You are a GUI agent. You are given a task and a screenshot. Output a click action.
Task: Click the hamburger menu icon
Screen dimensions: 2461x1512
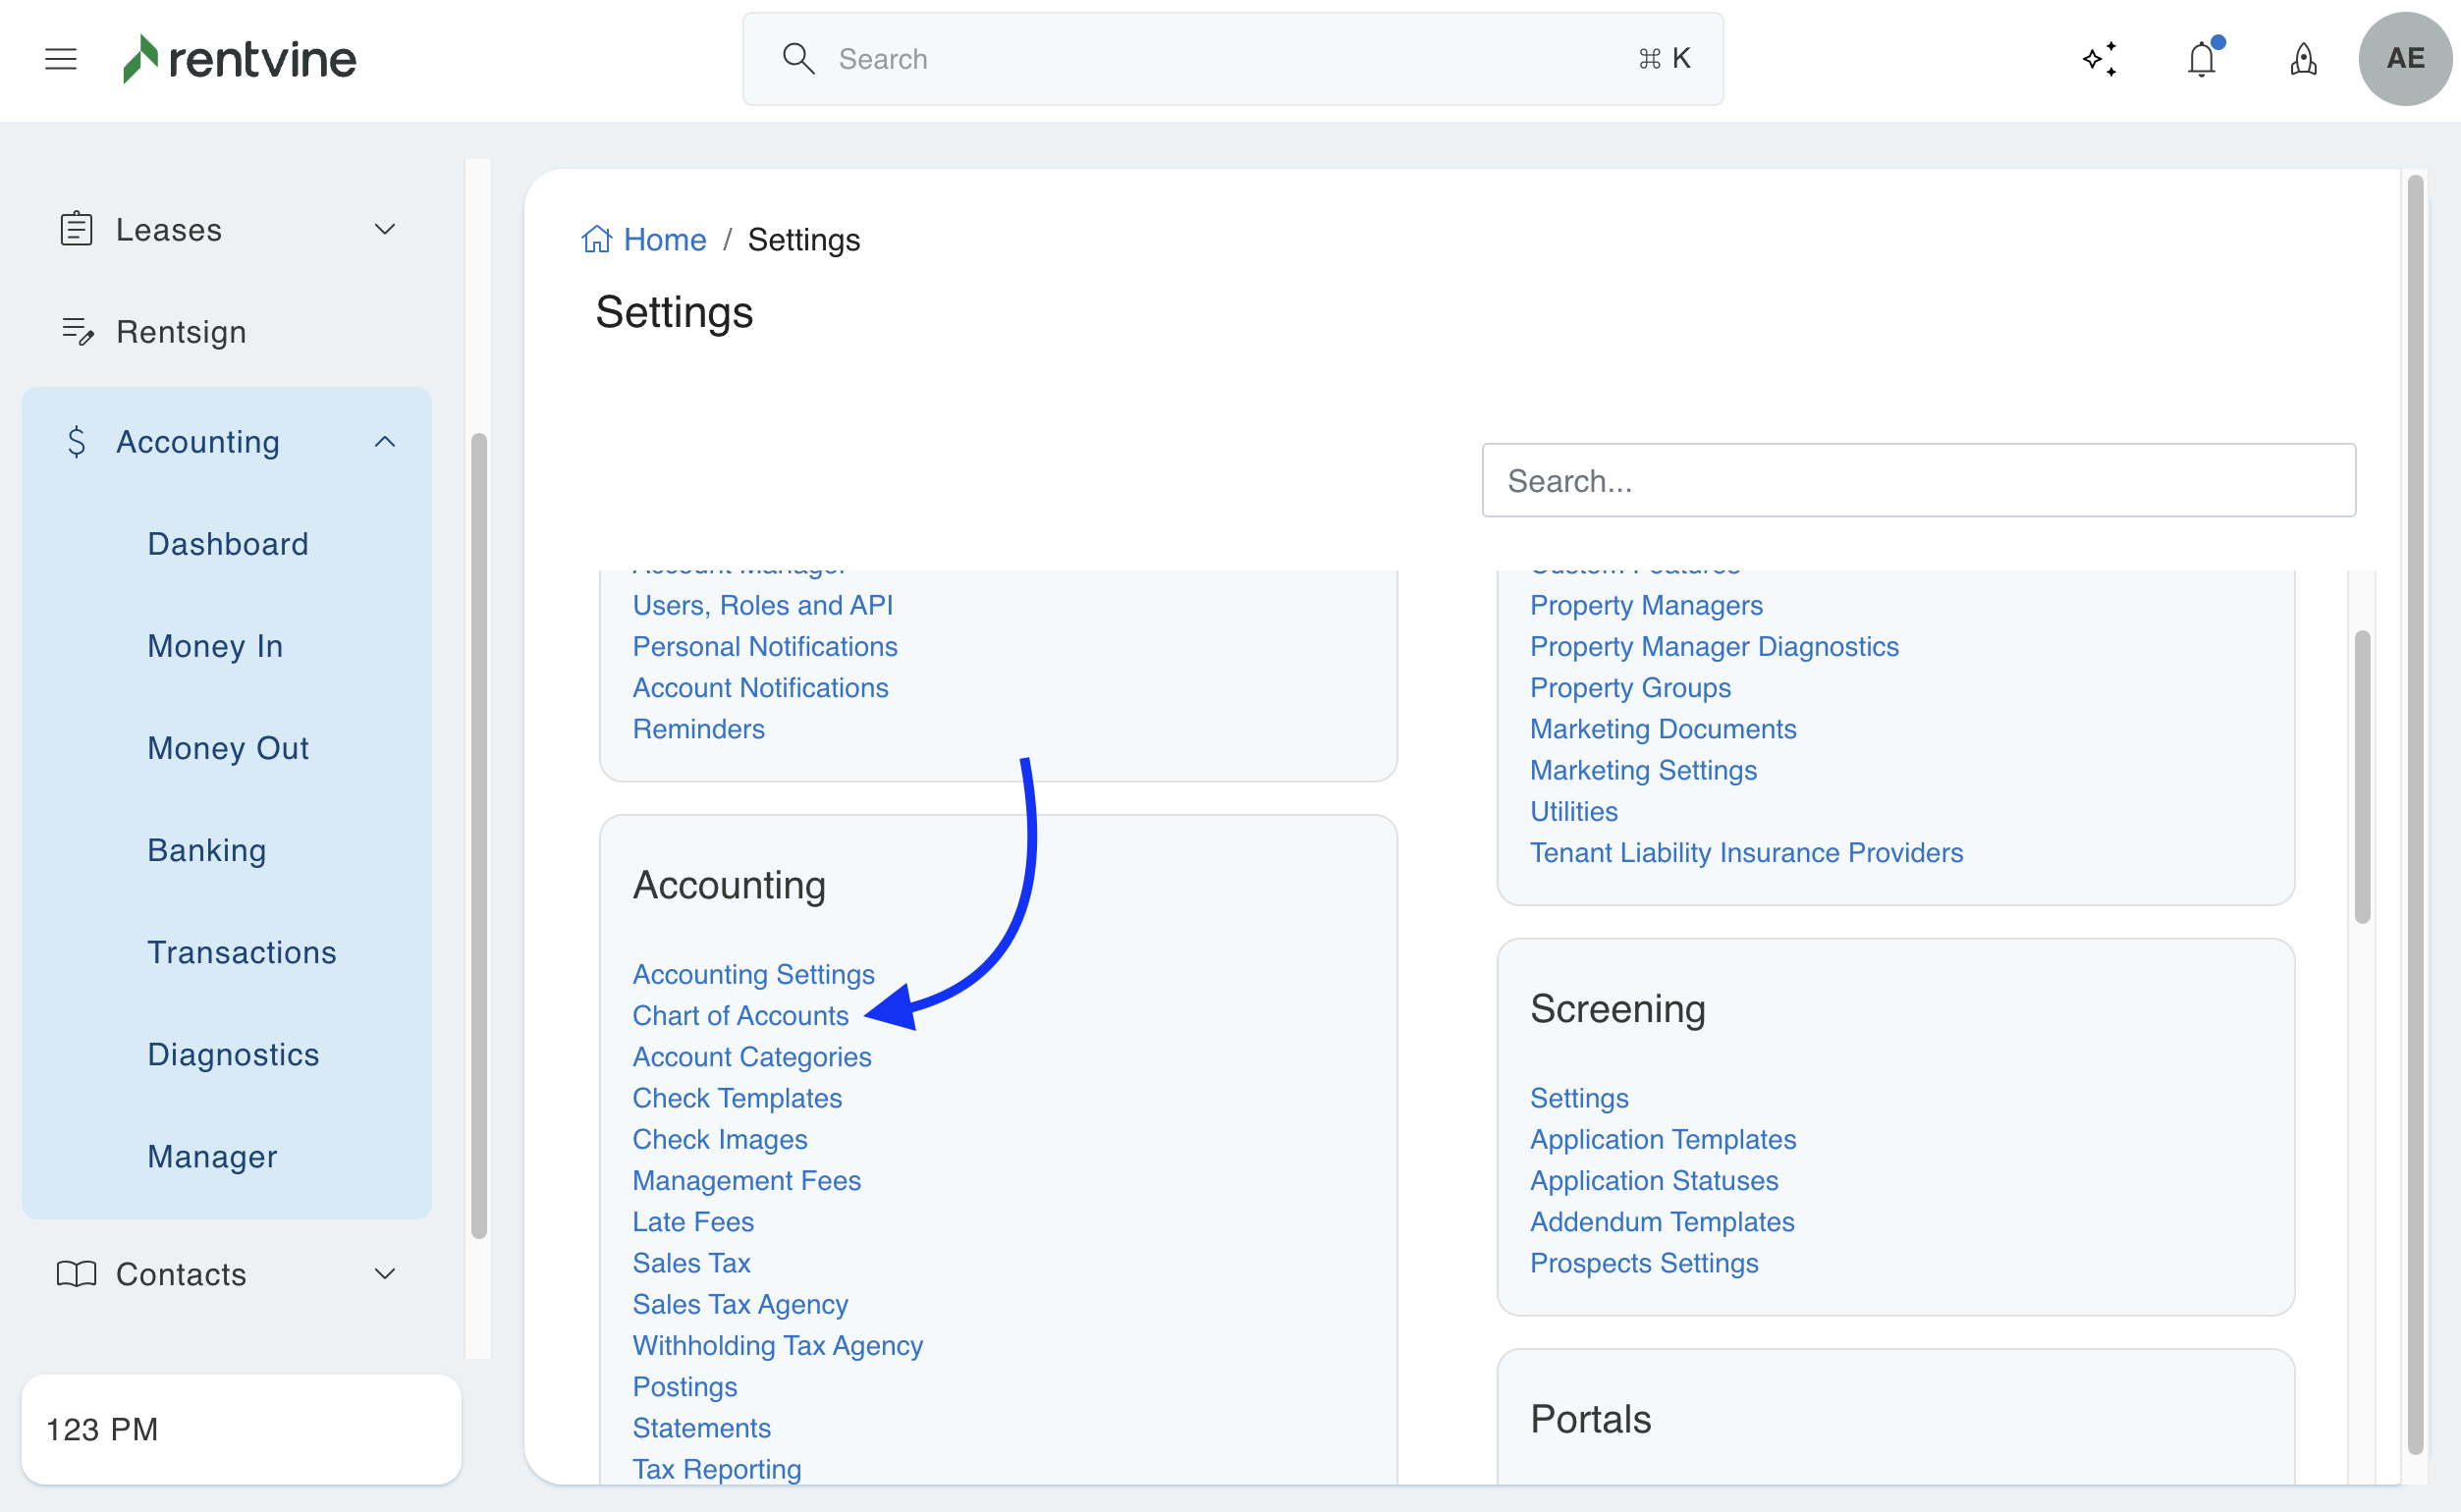[x=61, y=59]
